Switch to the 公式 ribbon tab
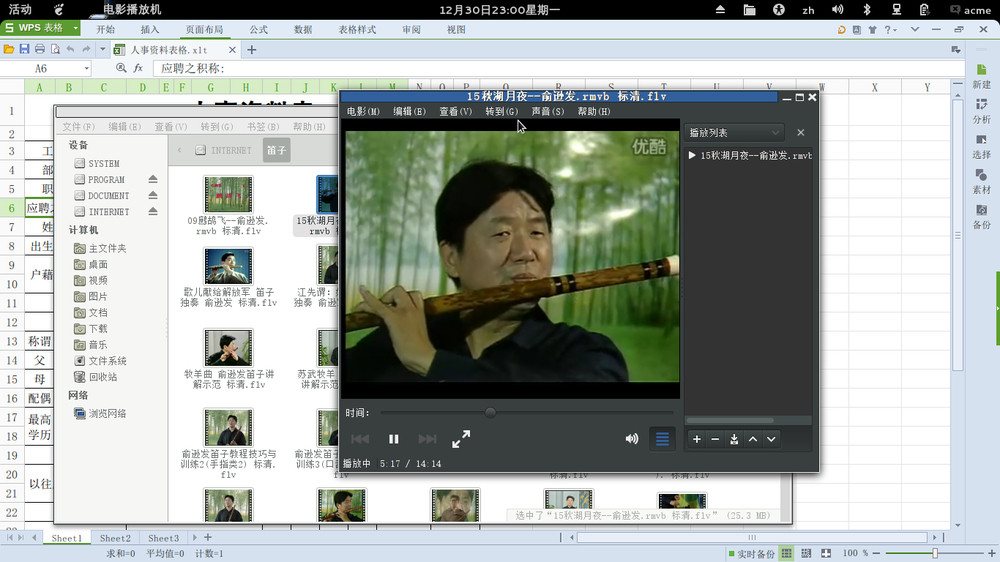Viewport: 1000px width, 562px height. [258, 29]
